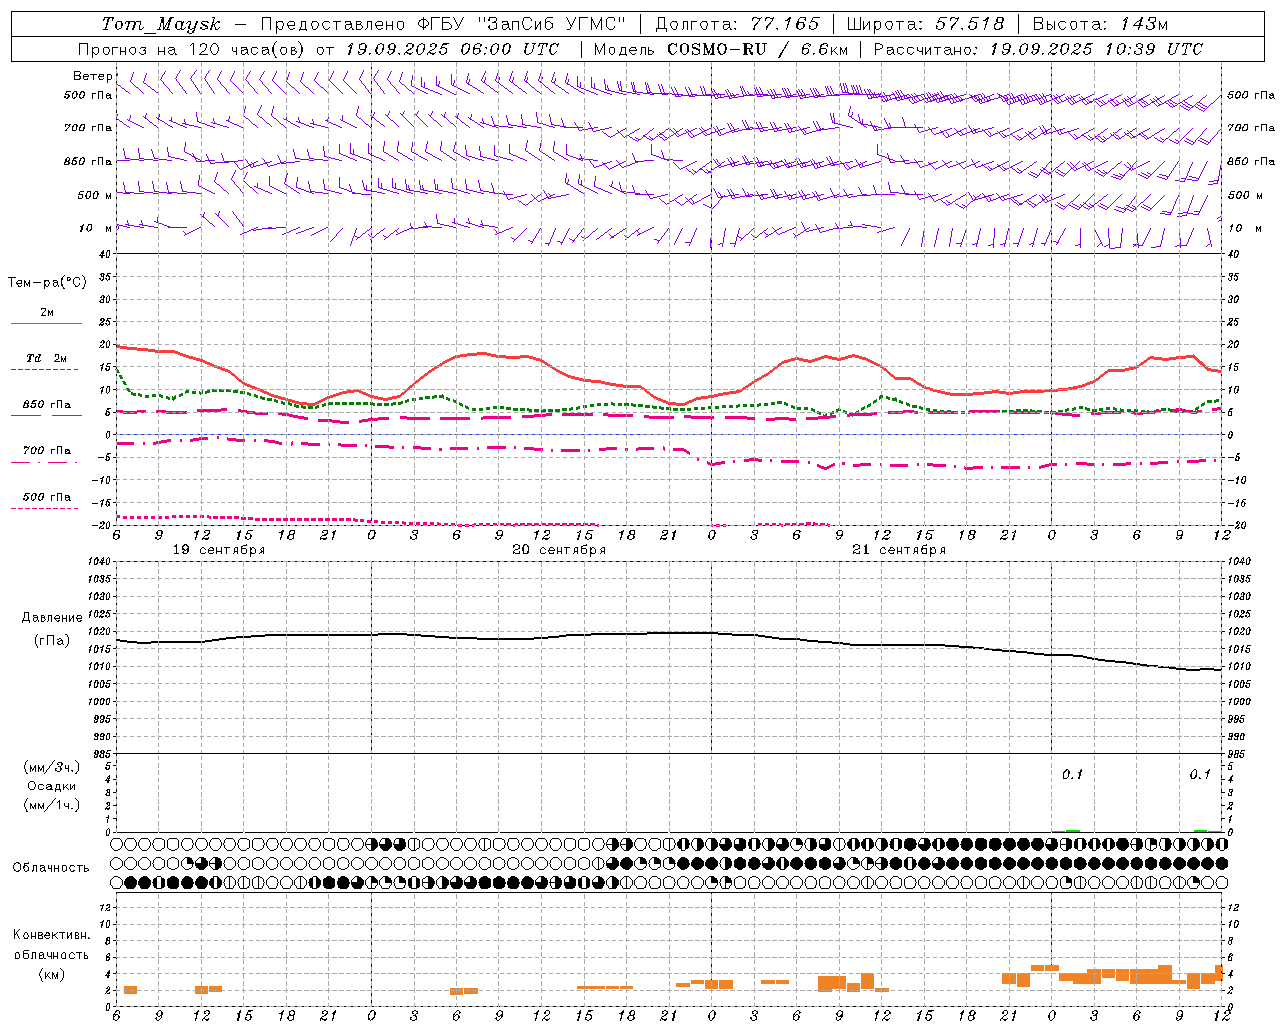
Task: Click the (мм/3ч.) precipitation unit label
Action: point(52,767)
